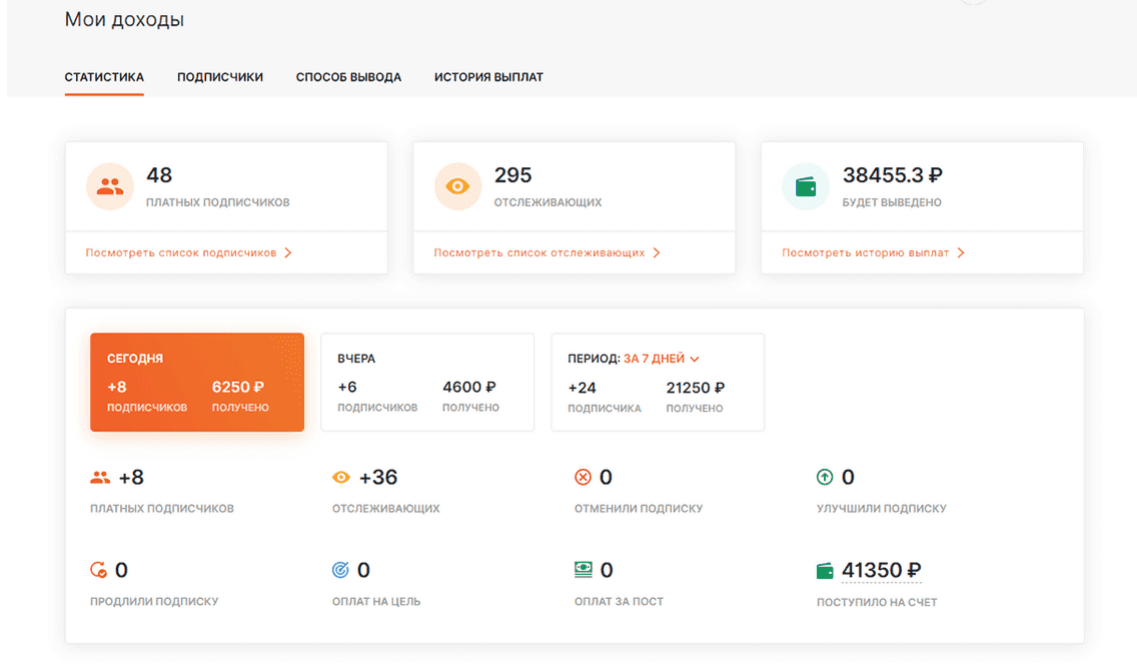Click chevron next to список отслеживающих link
Screen dimensions: 1137x670
[x=656, y=252]
